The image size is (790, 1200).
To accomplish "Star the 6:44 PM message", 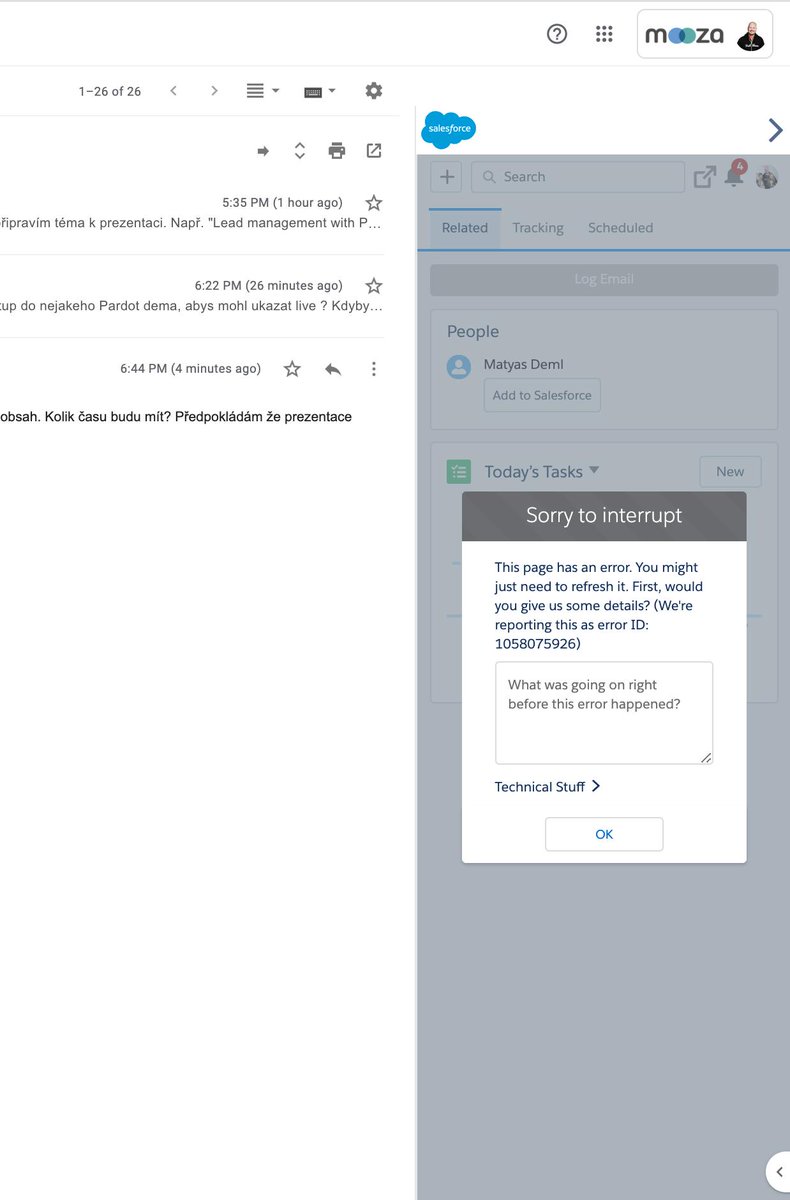I will tap(292, 369).
